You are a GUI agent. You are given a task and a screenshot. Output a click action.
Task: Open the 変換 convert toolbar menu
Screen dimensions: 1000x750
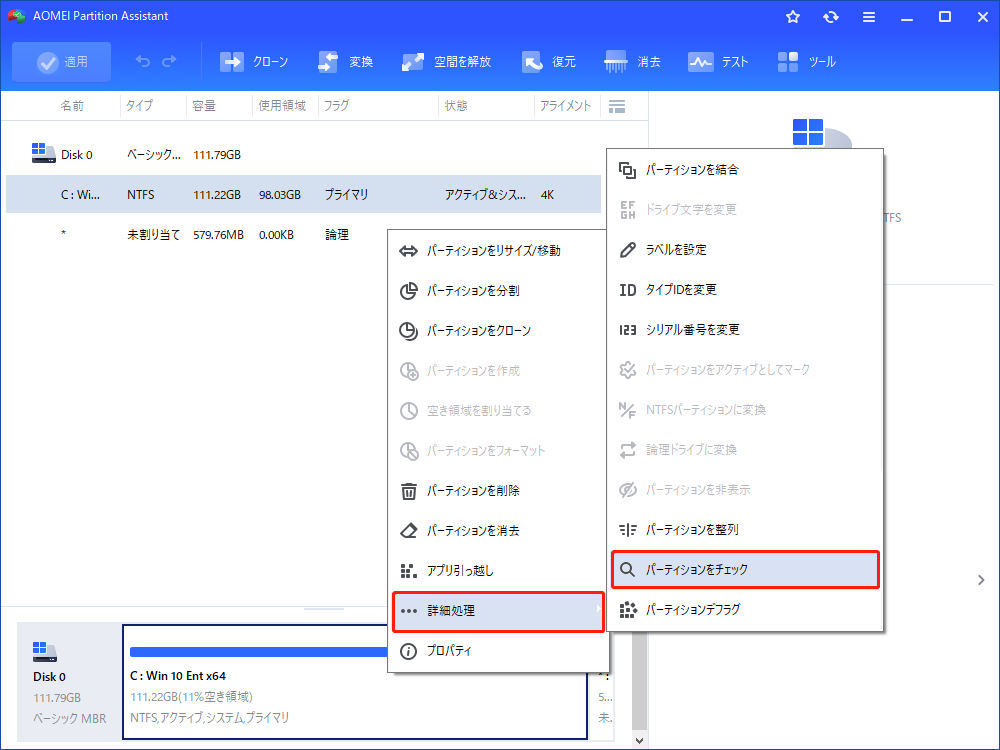(x=345, y=62)
